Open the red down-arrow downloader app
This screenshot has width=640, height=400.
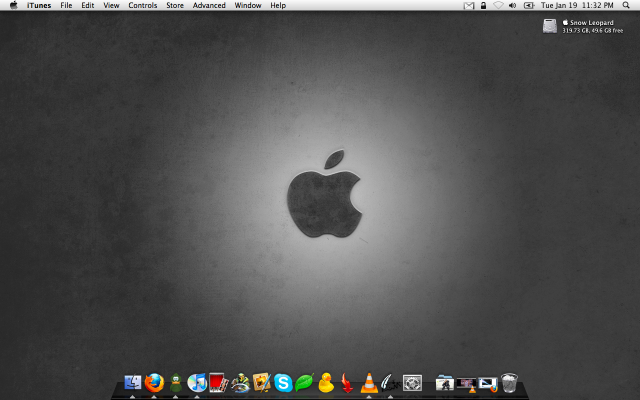pos(347,383)
